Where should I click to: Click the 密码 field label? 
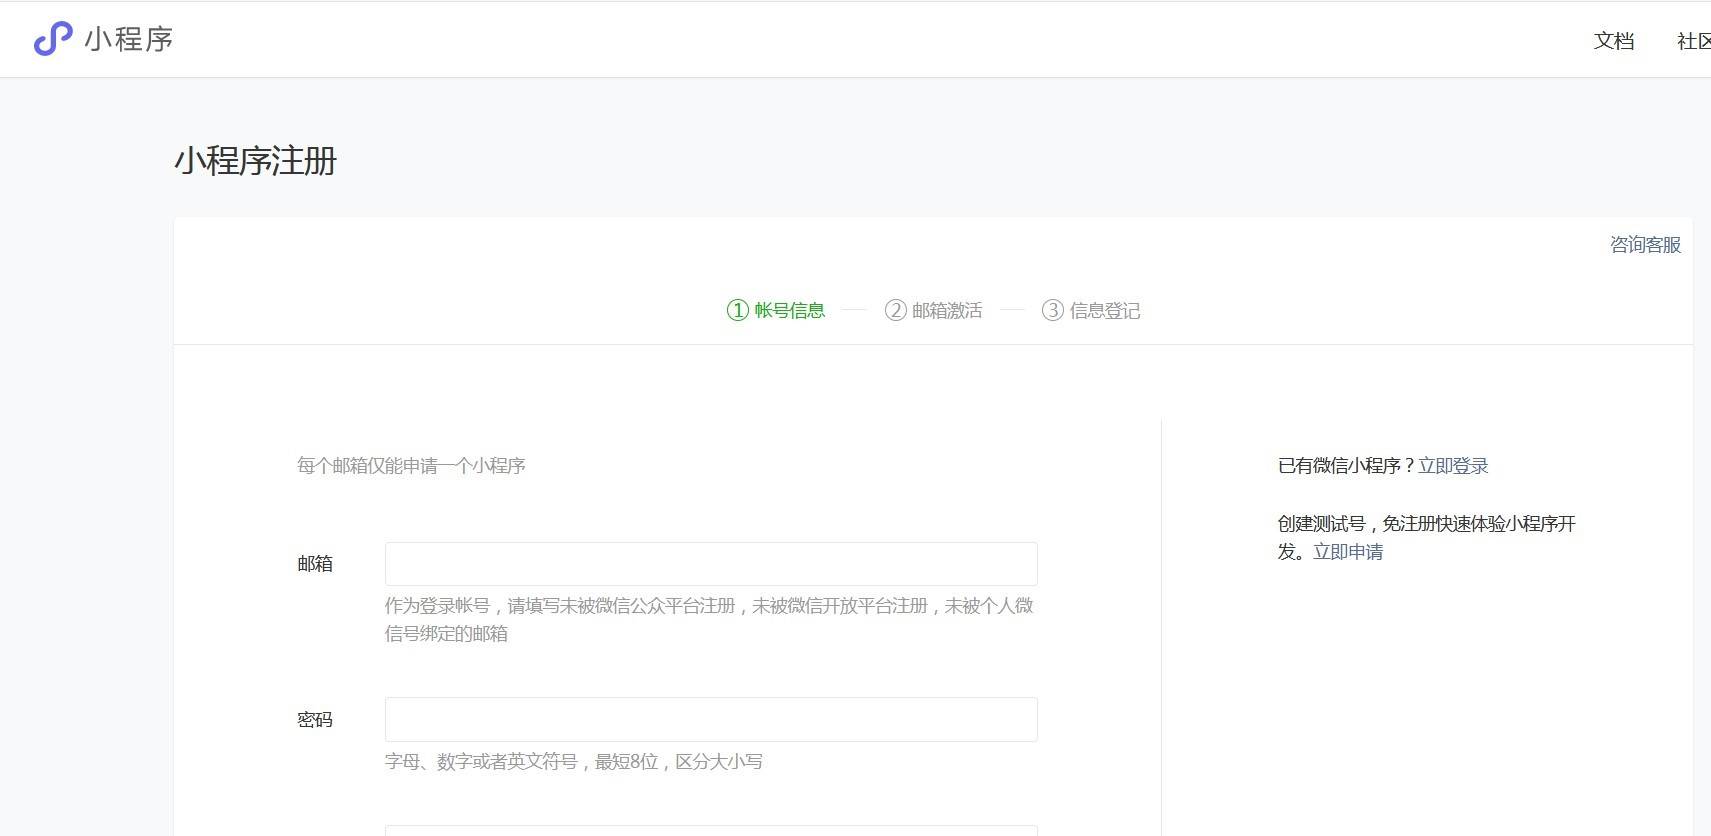coord(315,720)
